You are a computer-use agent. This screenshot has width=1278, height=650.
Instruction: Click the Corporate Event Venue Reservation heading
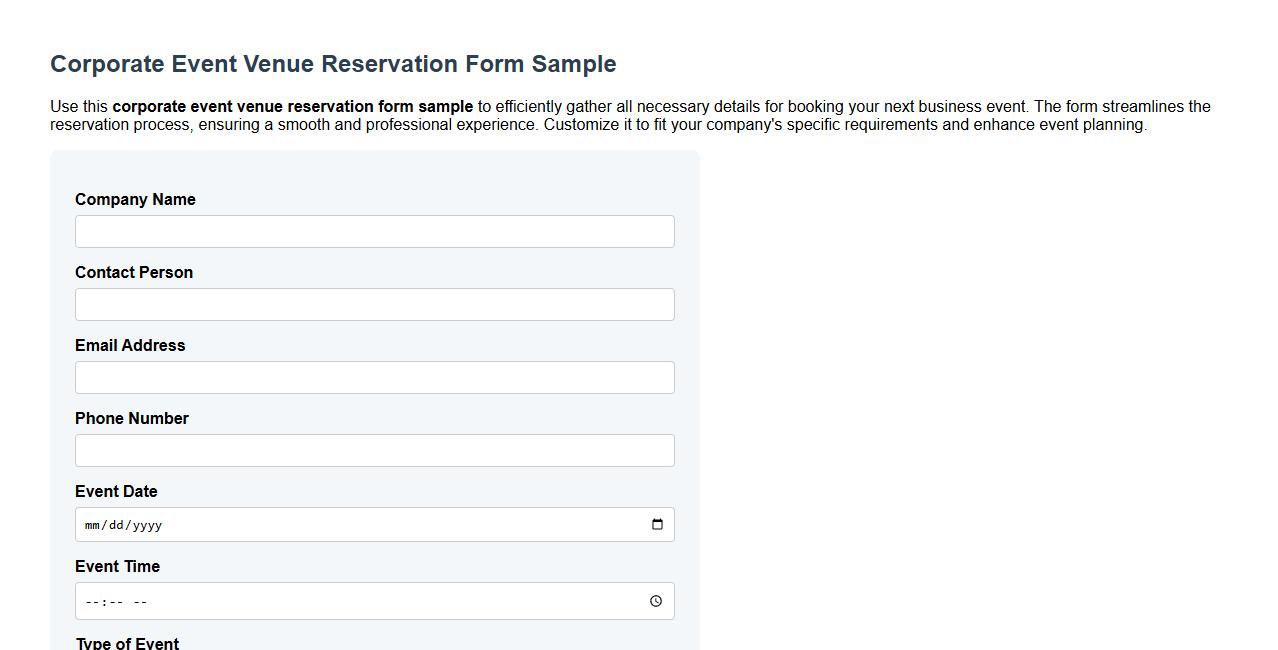pyautogui.click(x=333, y=63)
